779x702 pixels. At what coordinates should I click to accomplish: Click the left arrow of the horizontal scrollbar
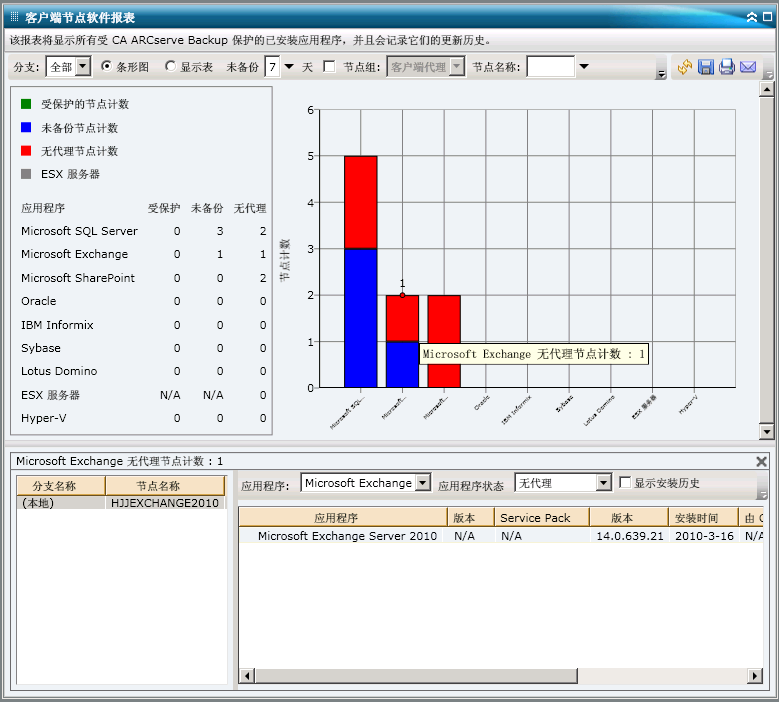[247, 676]
